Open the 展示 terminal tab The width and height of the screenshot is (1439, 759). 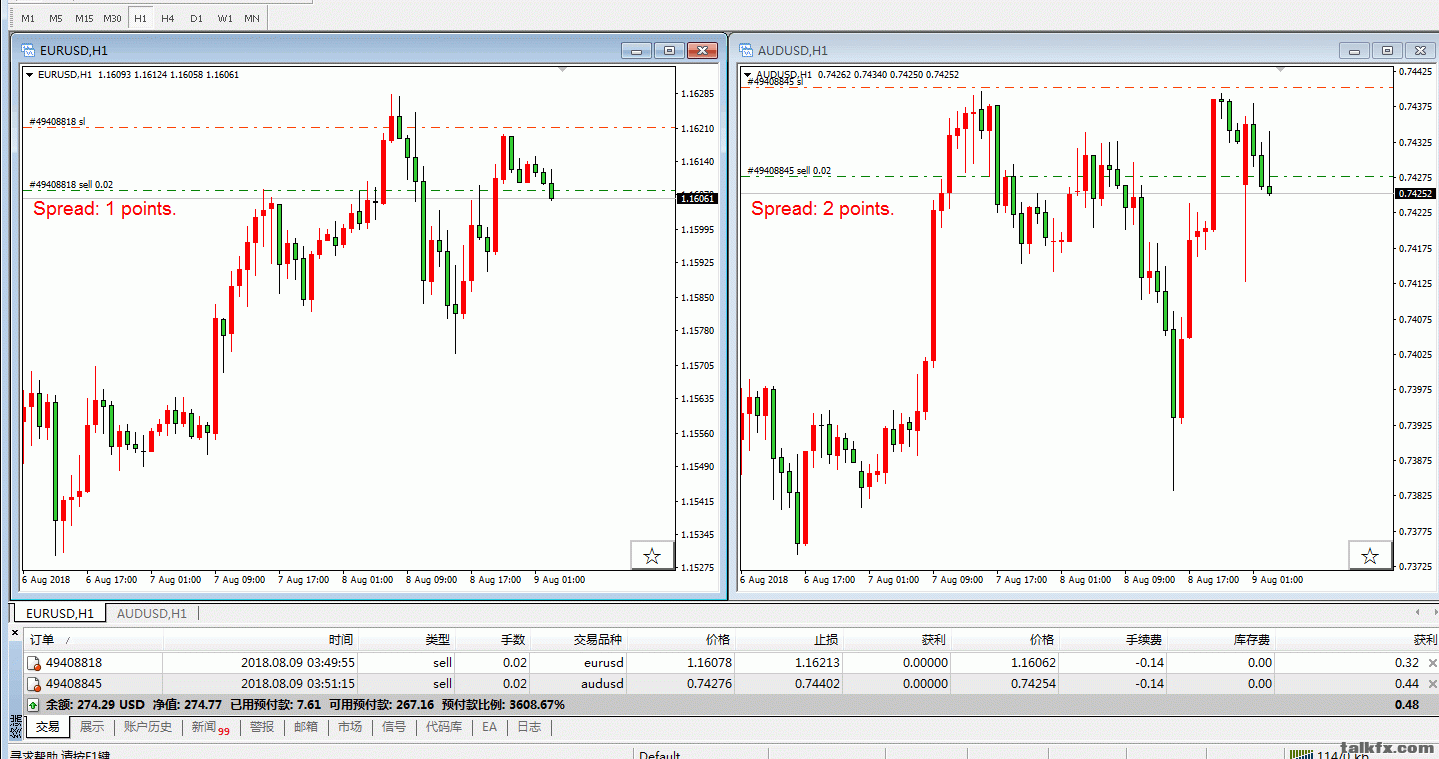(x=92, y=727)
